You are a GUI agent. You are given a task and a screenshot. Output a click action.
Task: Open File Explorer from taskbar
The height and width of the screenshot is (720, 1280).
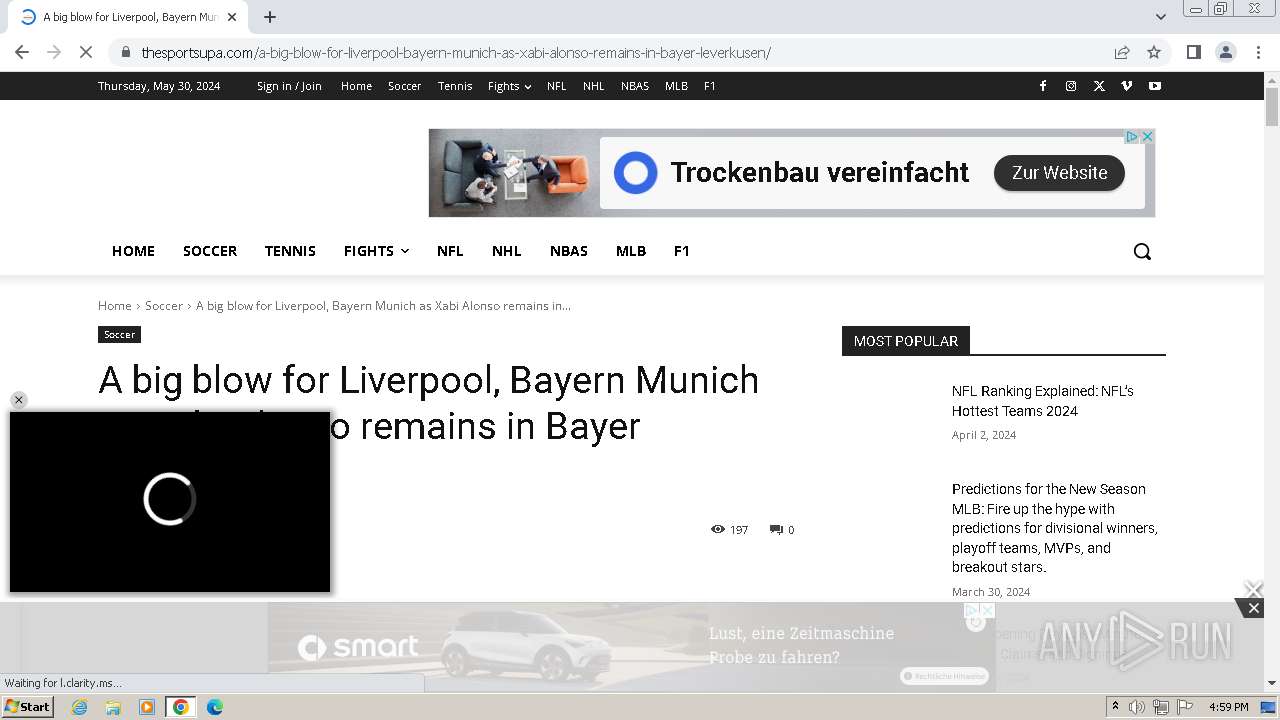point(113,707)
